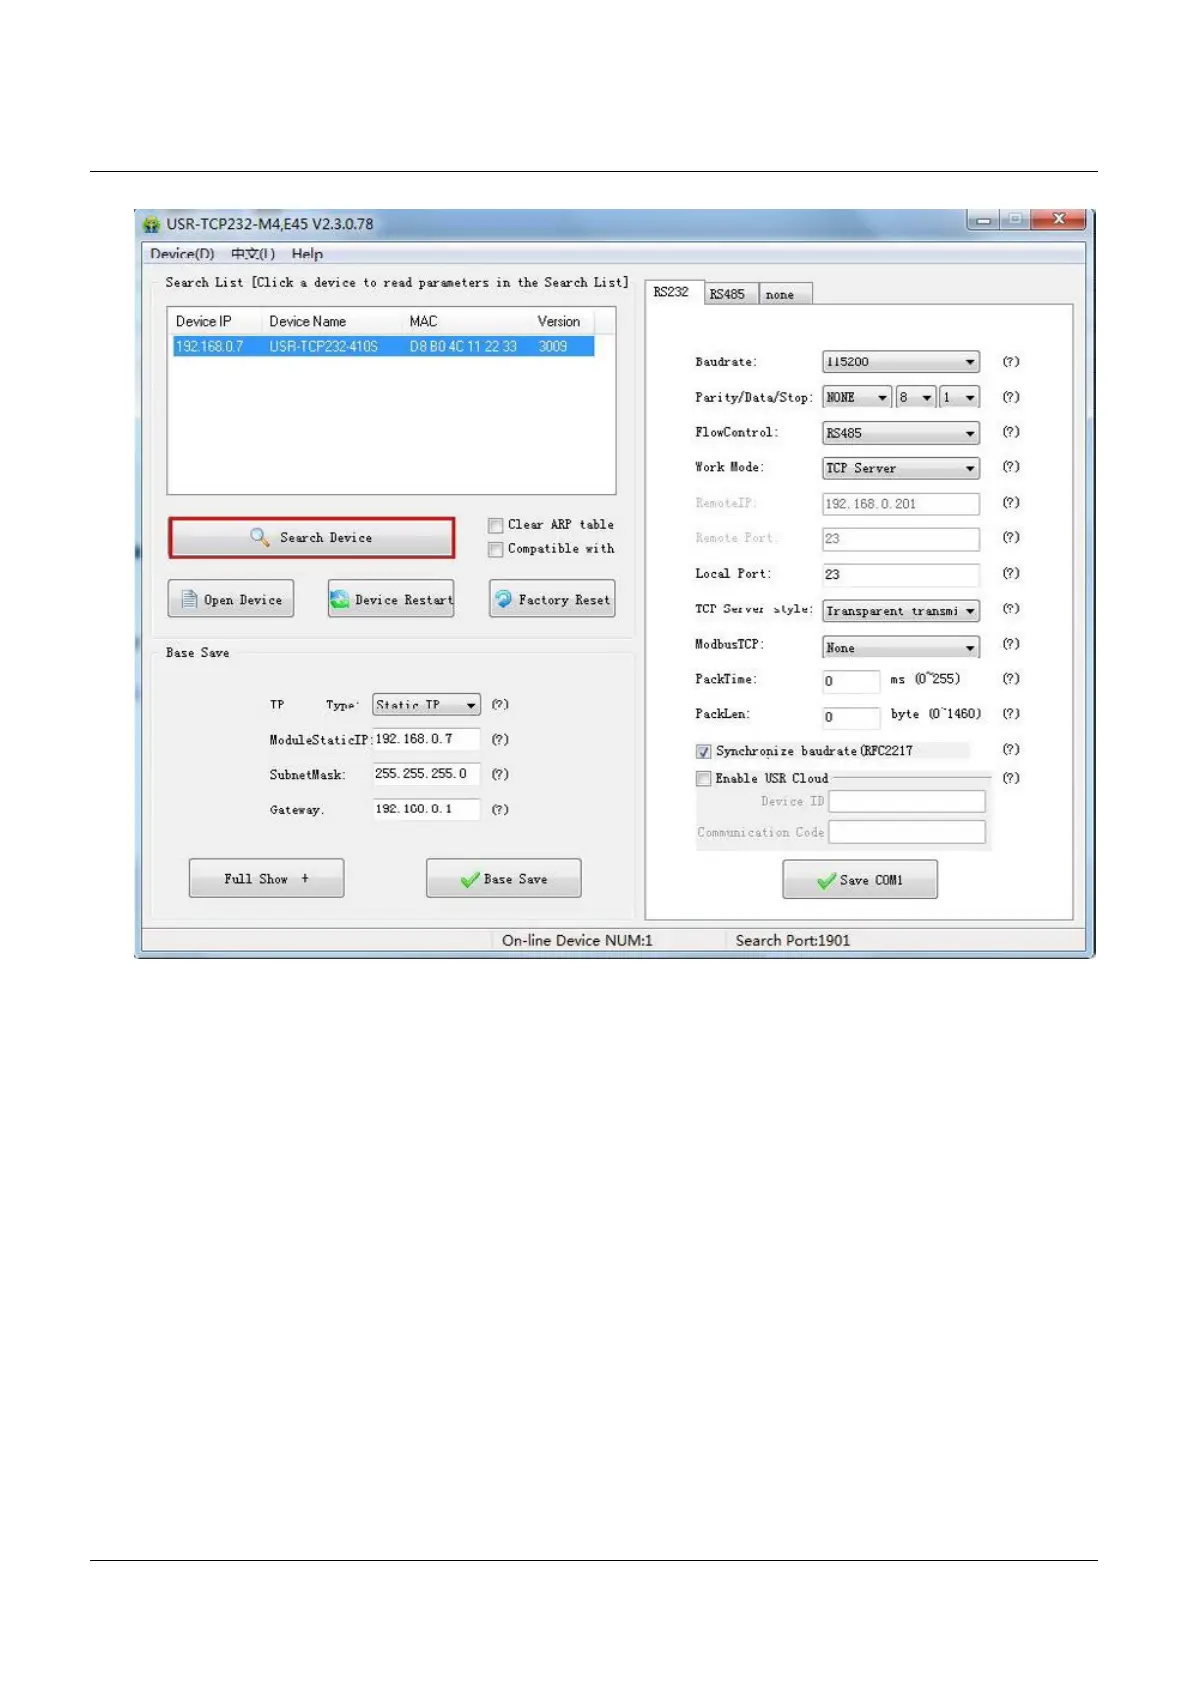Click the green checkmark on Base Save
This screenshot has width=1191, height=1684.
[x=469, y=879]
